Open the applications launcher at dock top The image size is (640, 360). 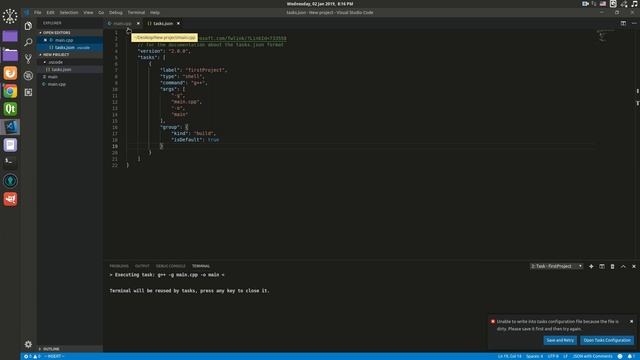[10, 16]
